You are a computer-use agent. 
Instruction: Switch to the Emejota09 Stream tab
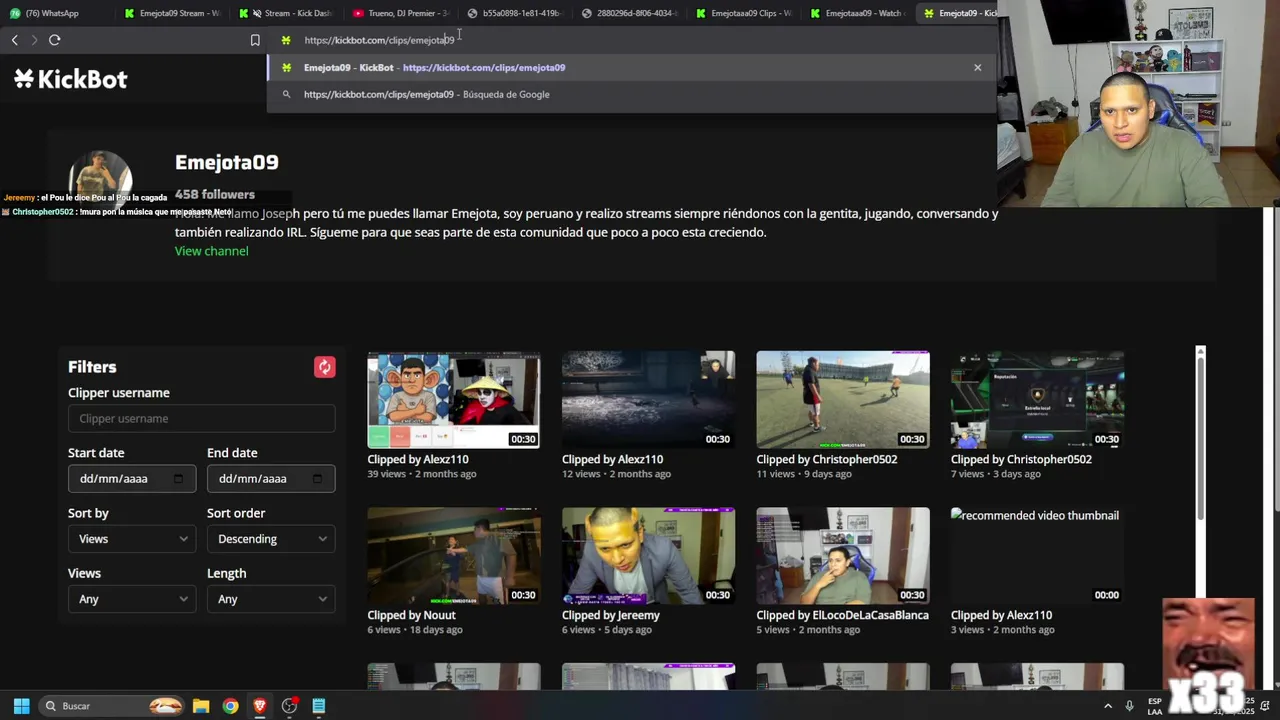coord(172,13)
